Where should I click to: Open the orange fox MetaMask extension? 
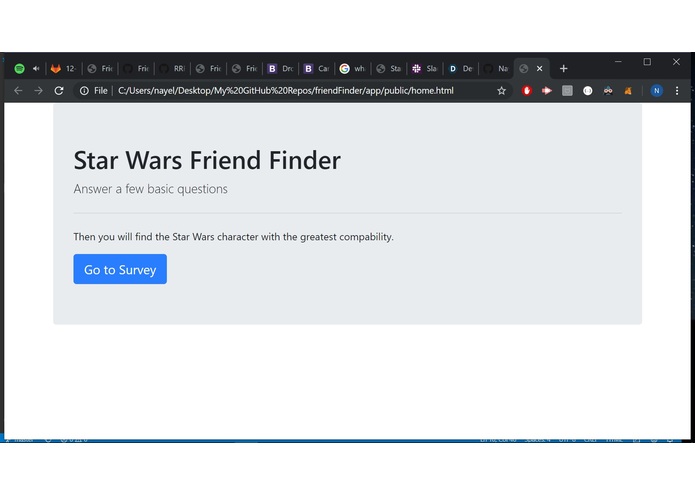point(628,91)
